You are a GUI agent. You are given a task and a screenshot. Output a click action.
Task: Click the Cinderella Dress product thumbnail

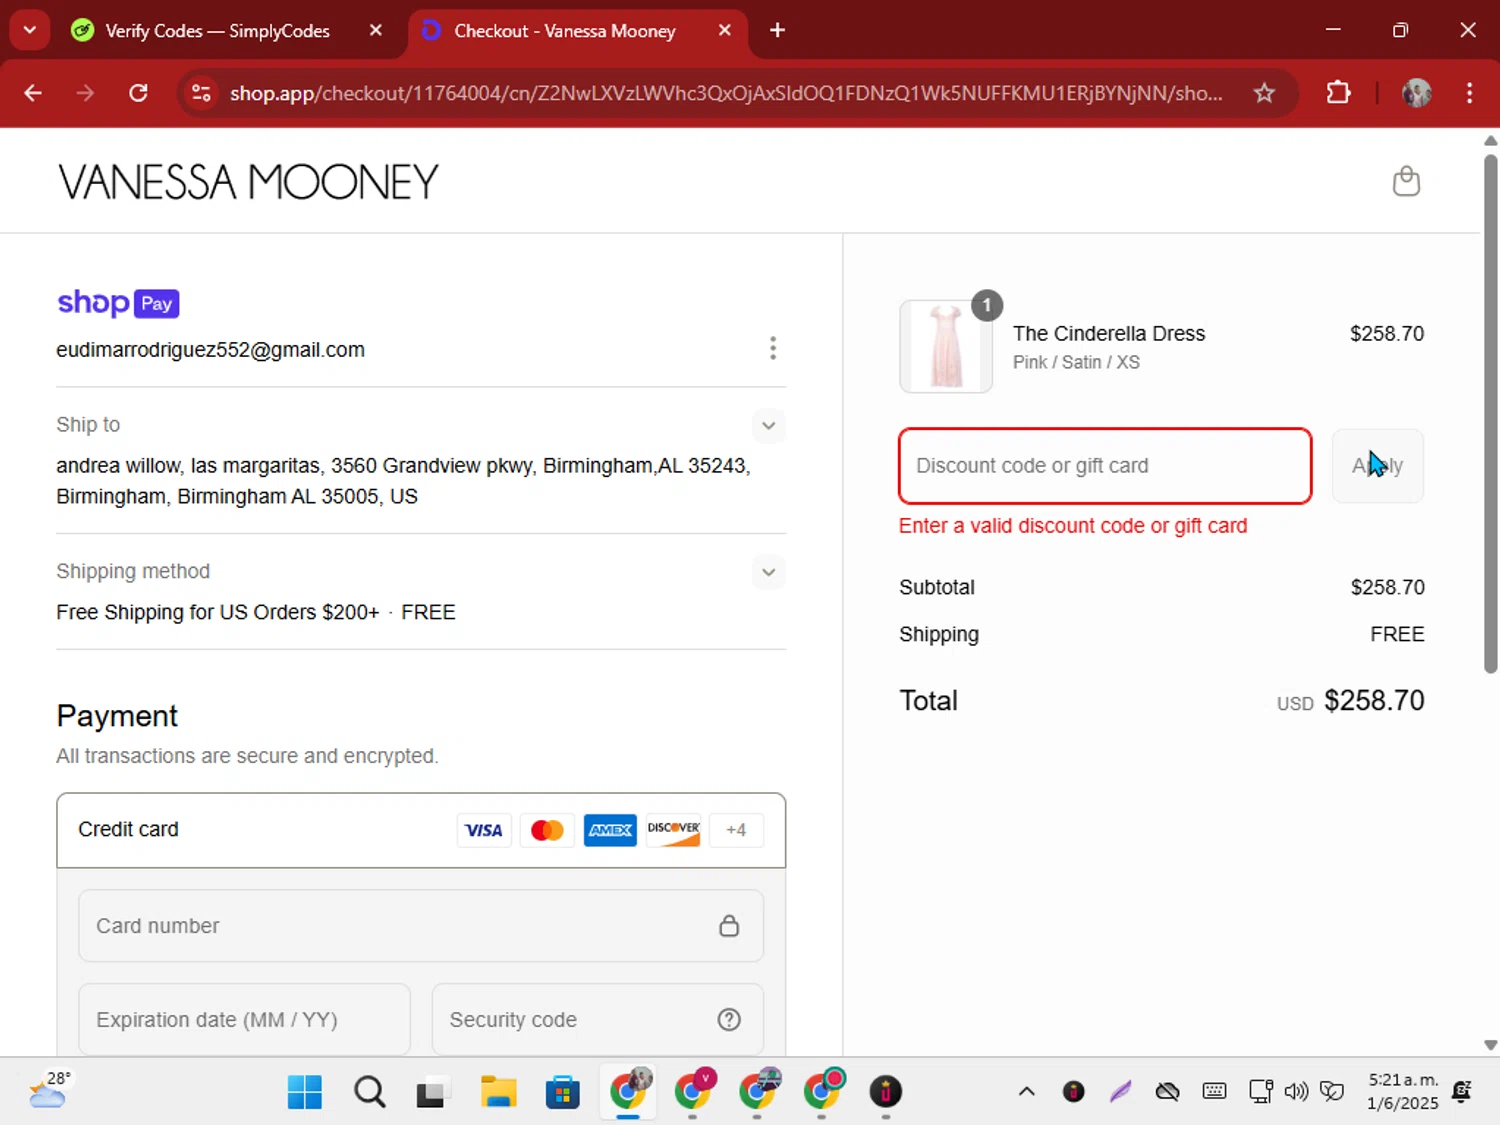[945, 347]
